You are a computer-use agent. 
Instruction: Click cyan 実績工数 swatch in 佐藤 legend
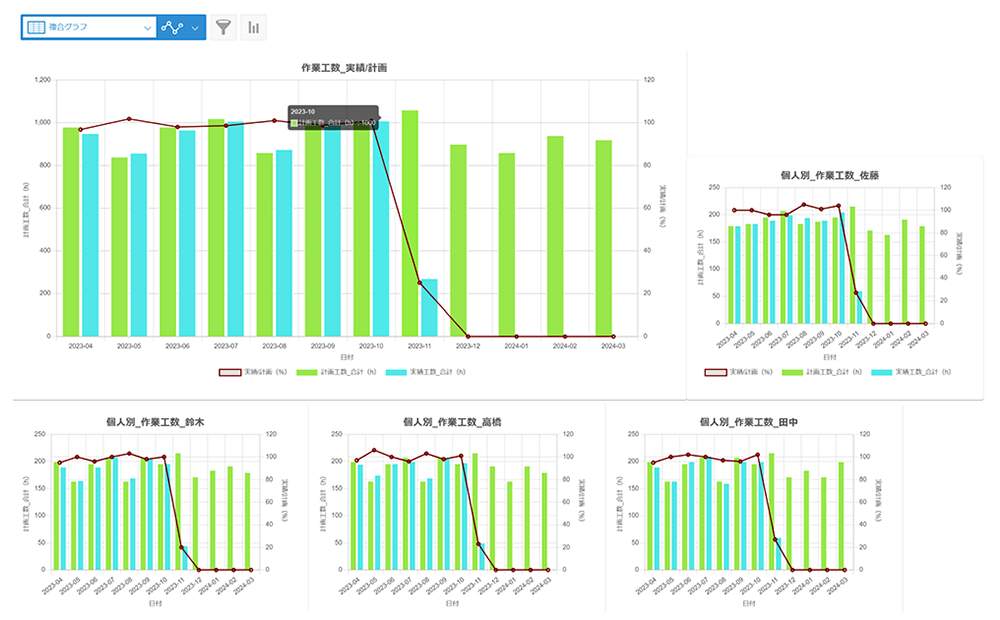[x=882, y=372]
